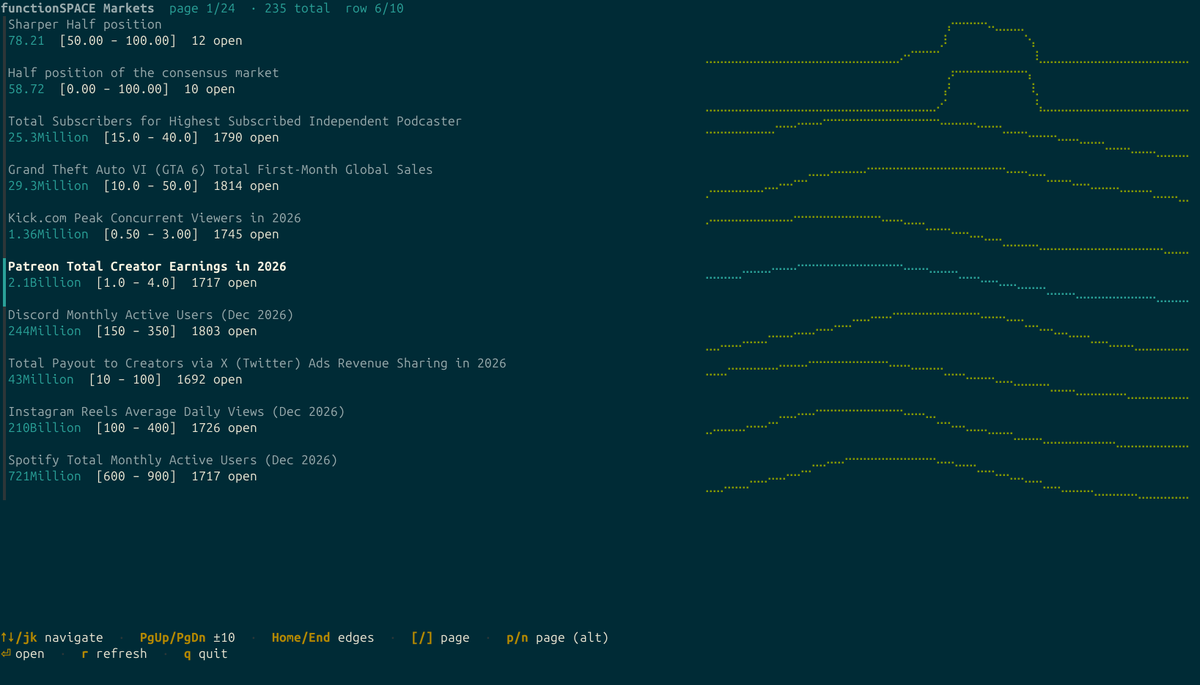Screen dimensions: 1200x685
Task: Click the [15.0 - 40.0] podcaster range
Action: tap(150, 137)
